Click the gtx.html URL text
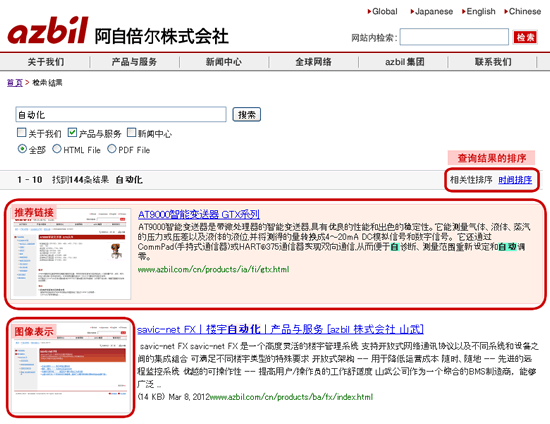The height and width of the screenshot is (424, 550). (213, 269)
